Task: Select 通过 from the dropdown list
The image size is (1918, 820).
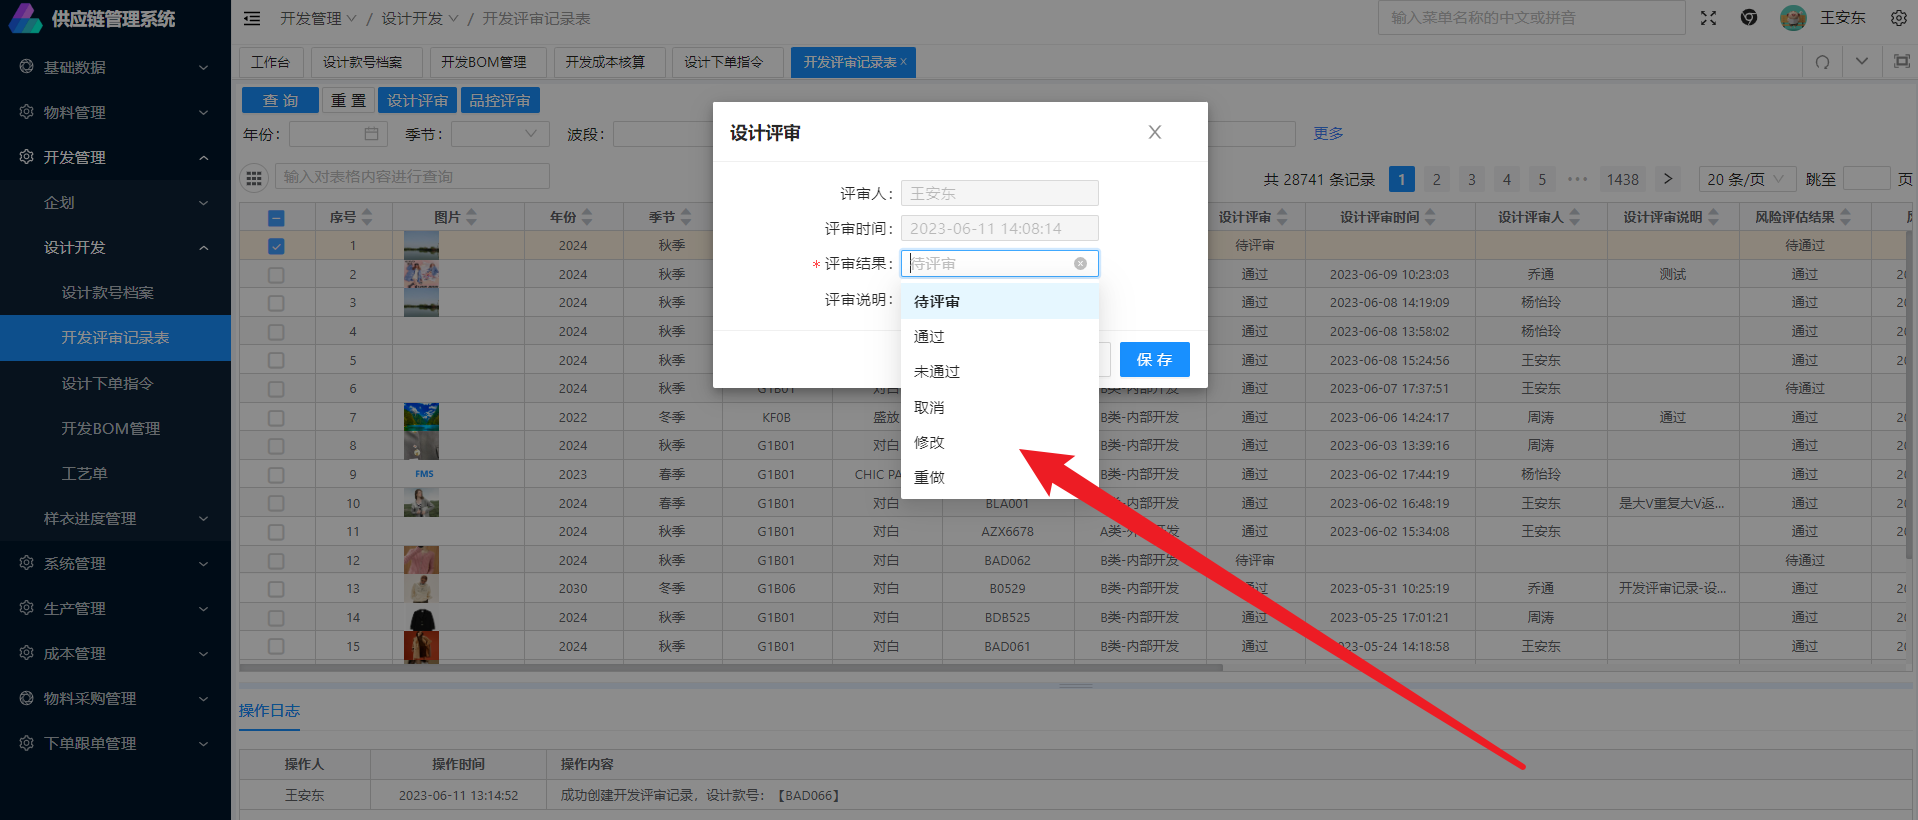Action: pos(929,337)
